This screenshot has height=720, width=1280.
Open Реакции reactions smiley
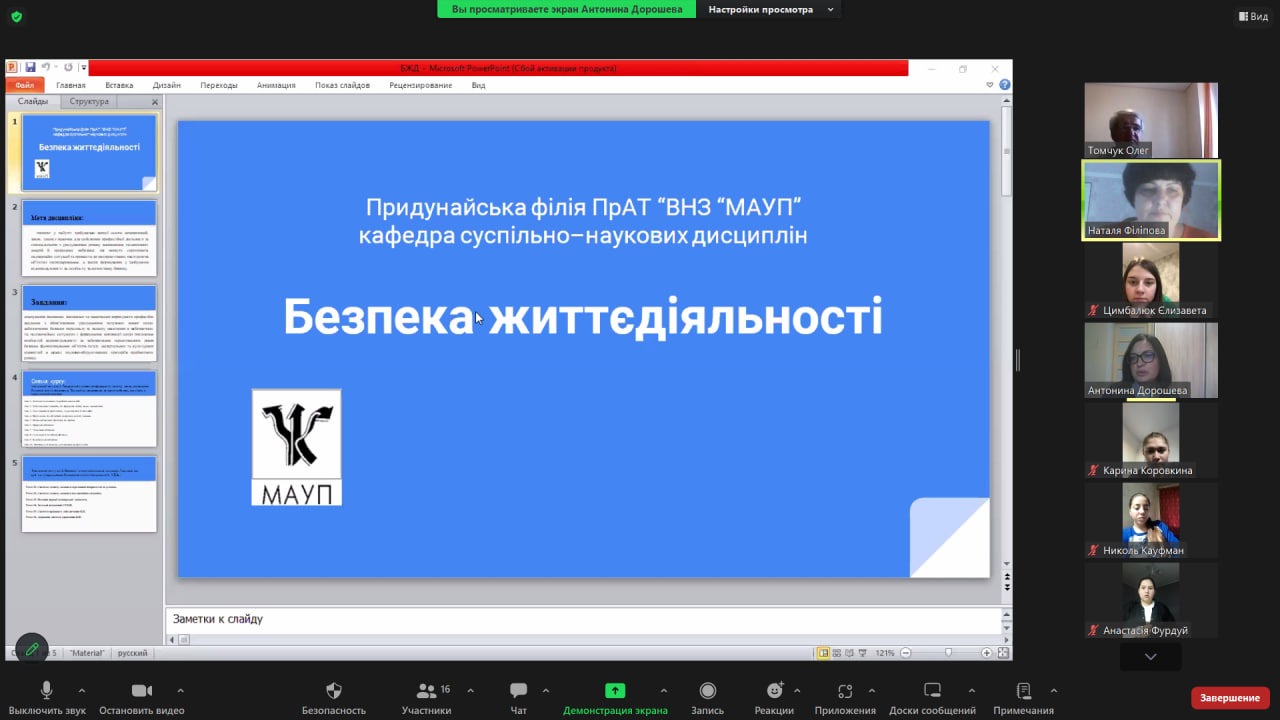click(x=774, y=691)
